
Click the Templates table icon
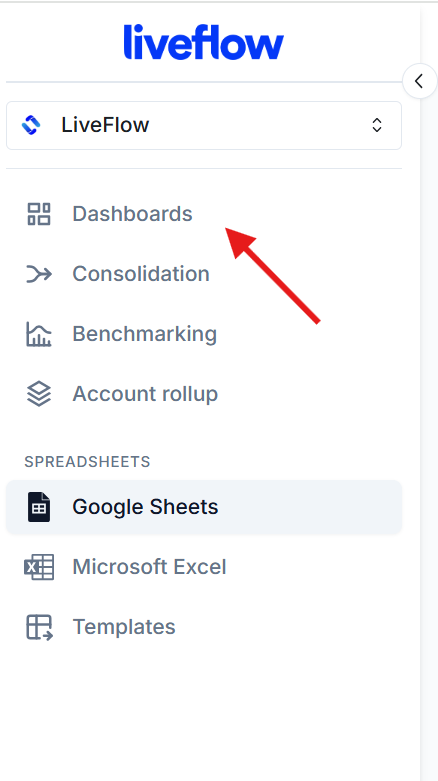(39, 627)
